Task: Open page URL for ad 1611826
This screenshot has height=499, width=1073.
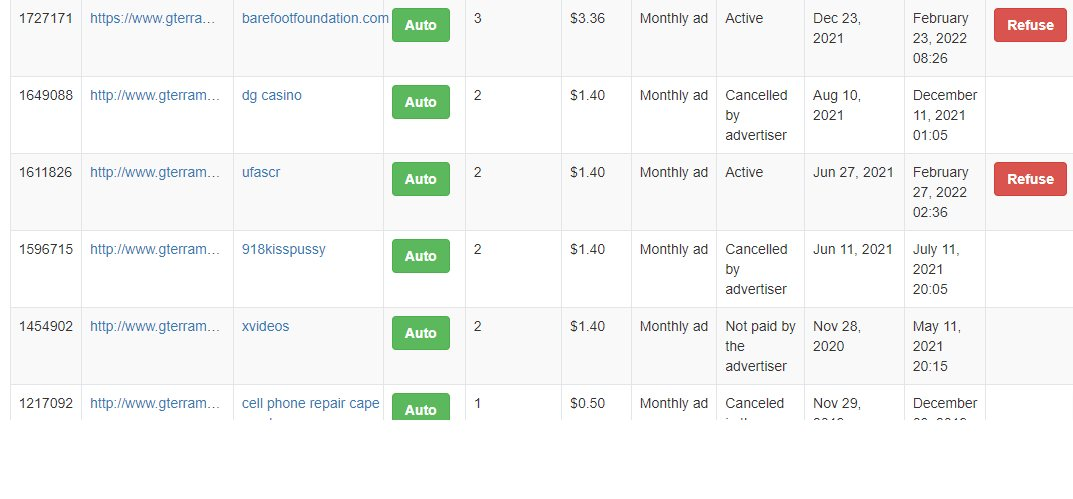Action: 154,172
